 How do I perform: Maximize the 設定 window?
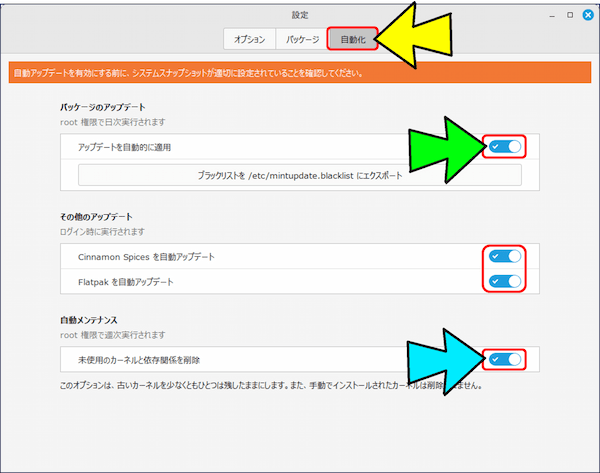click(x=570, y=16)
